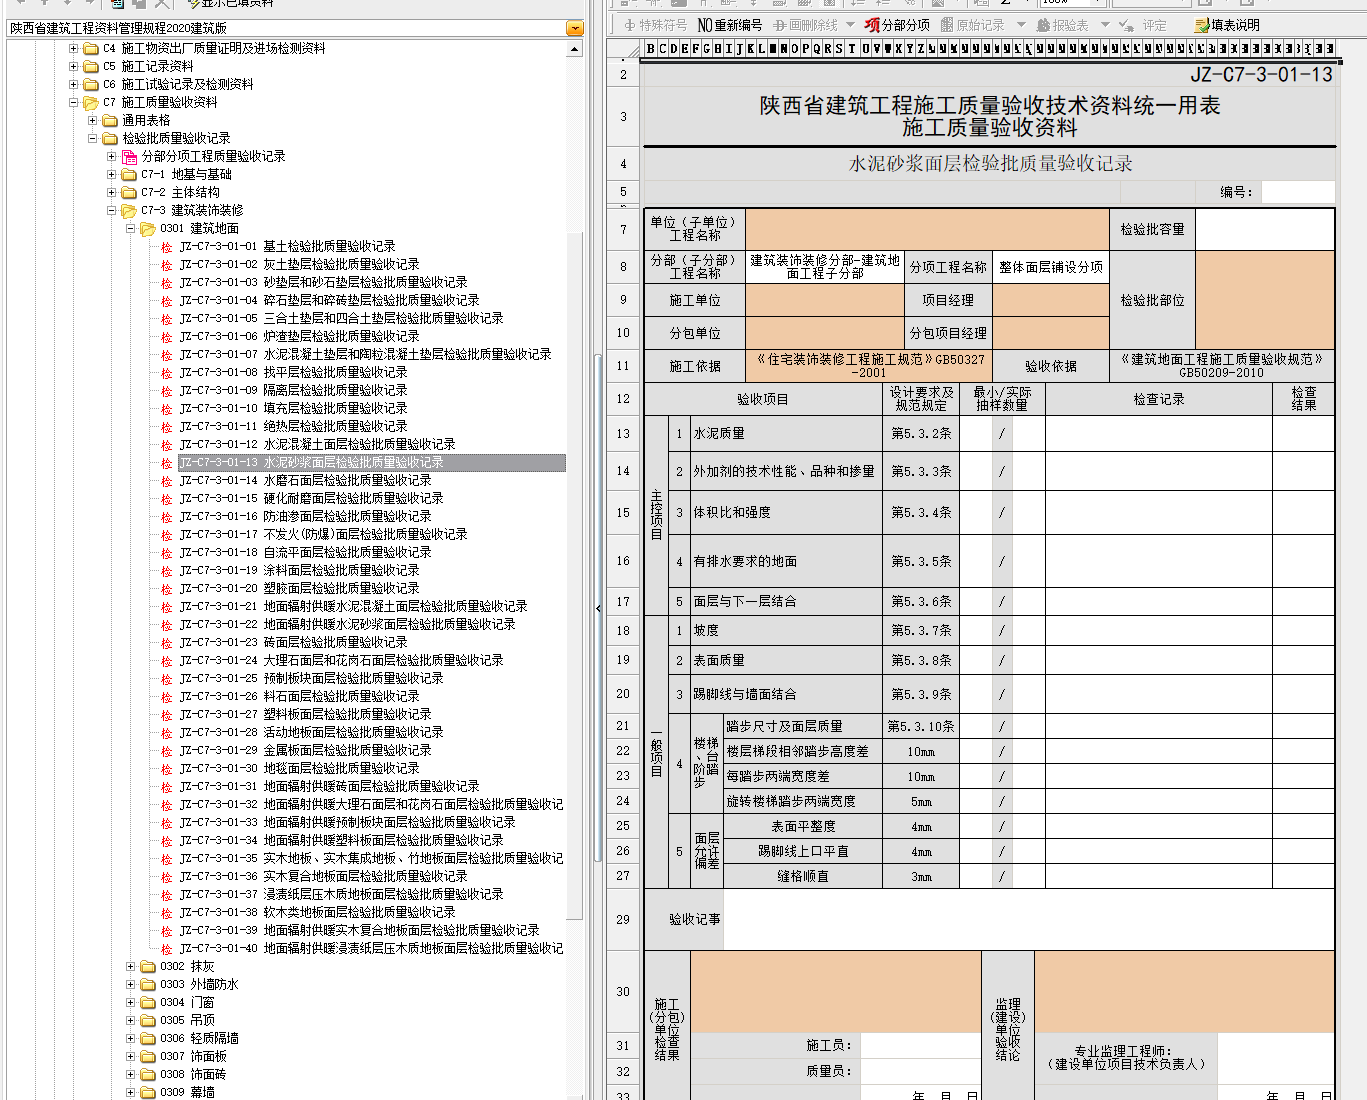The image size is (1367, 1100).
Task: Select row header 13 in the sheet
Action: [623, 434]
